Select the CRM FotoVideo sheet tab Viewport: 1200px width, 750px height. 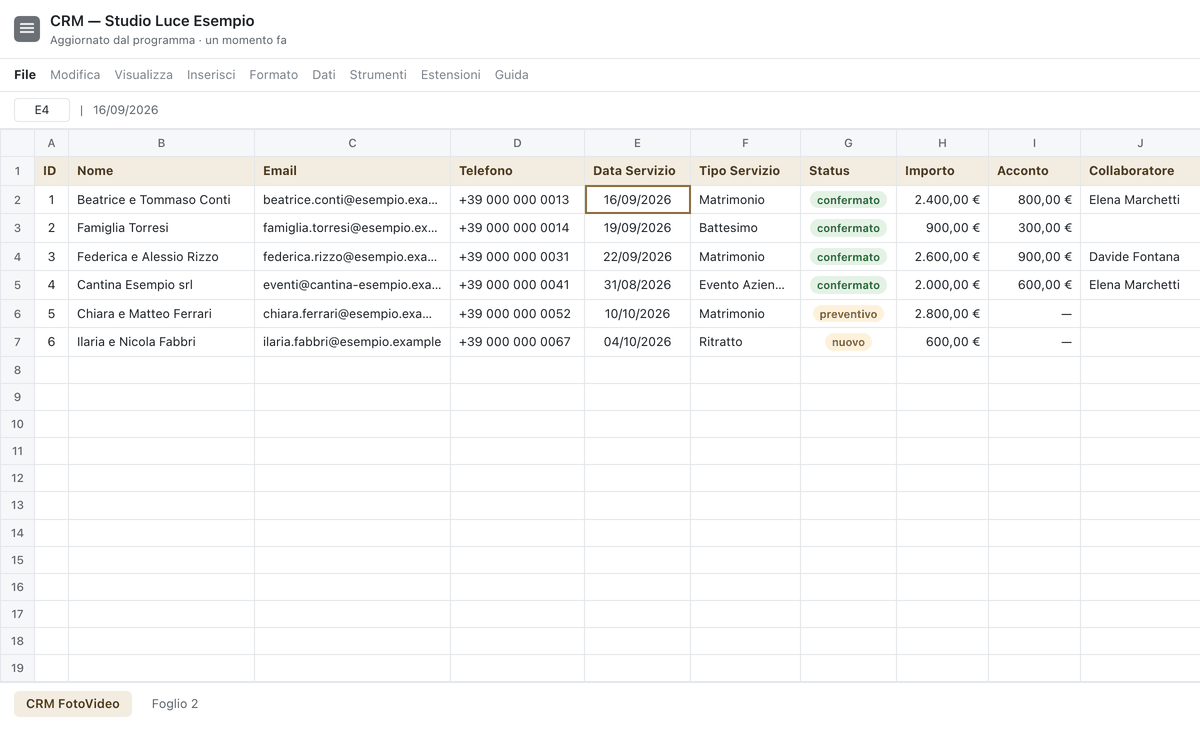(73, 704)
